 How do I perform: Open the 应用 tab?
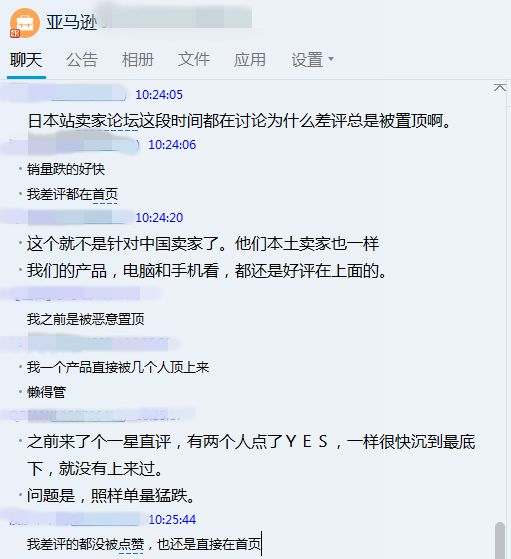(x=250, y=60)
